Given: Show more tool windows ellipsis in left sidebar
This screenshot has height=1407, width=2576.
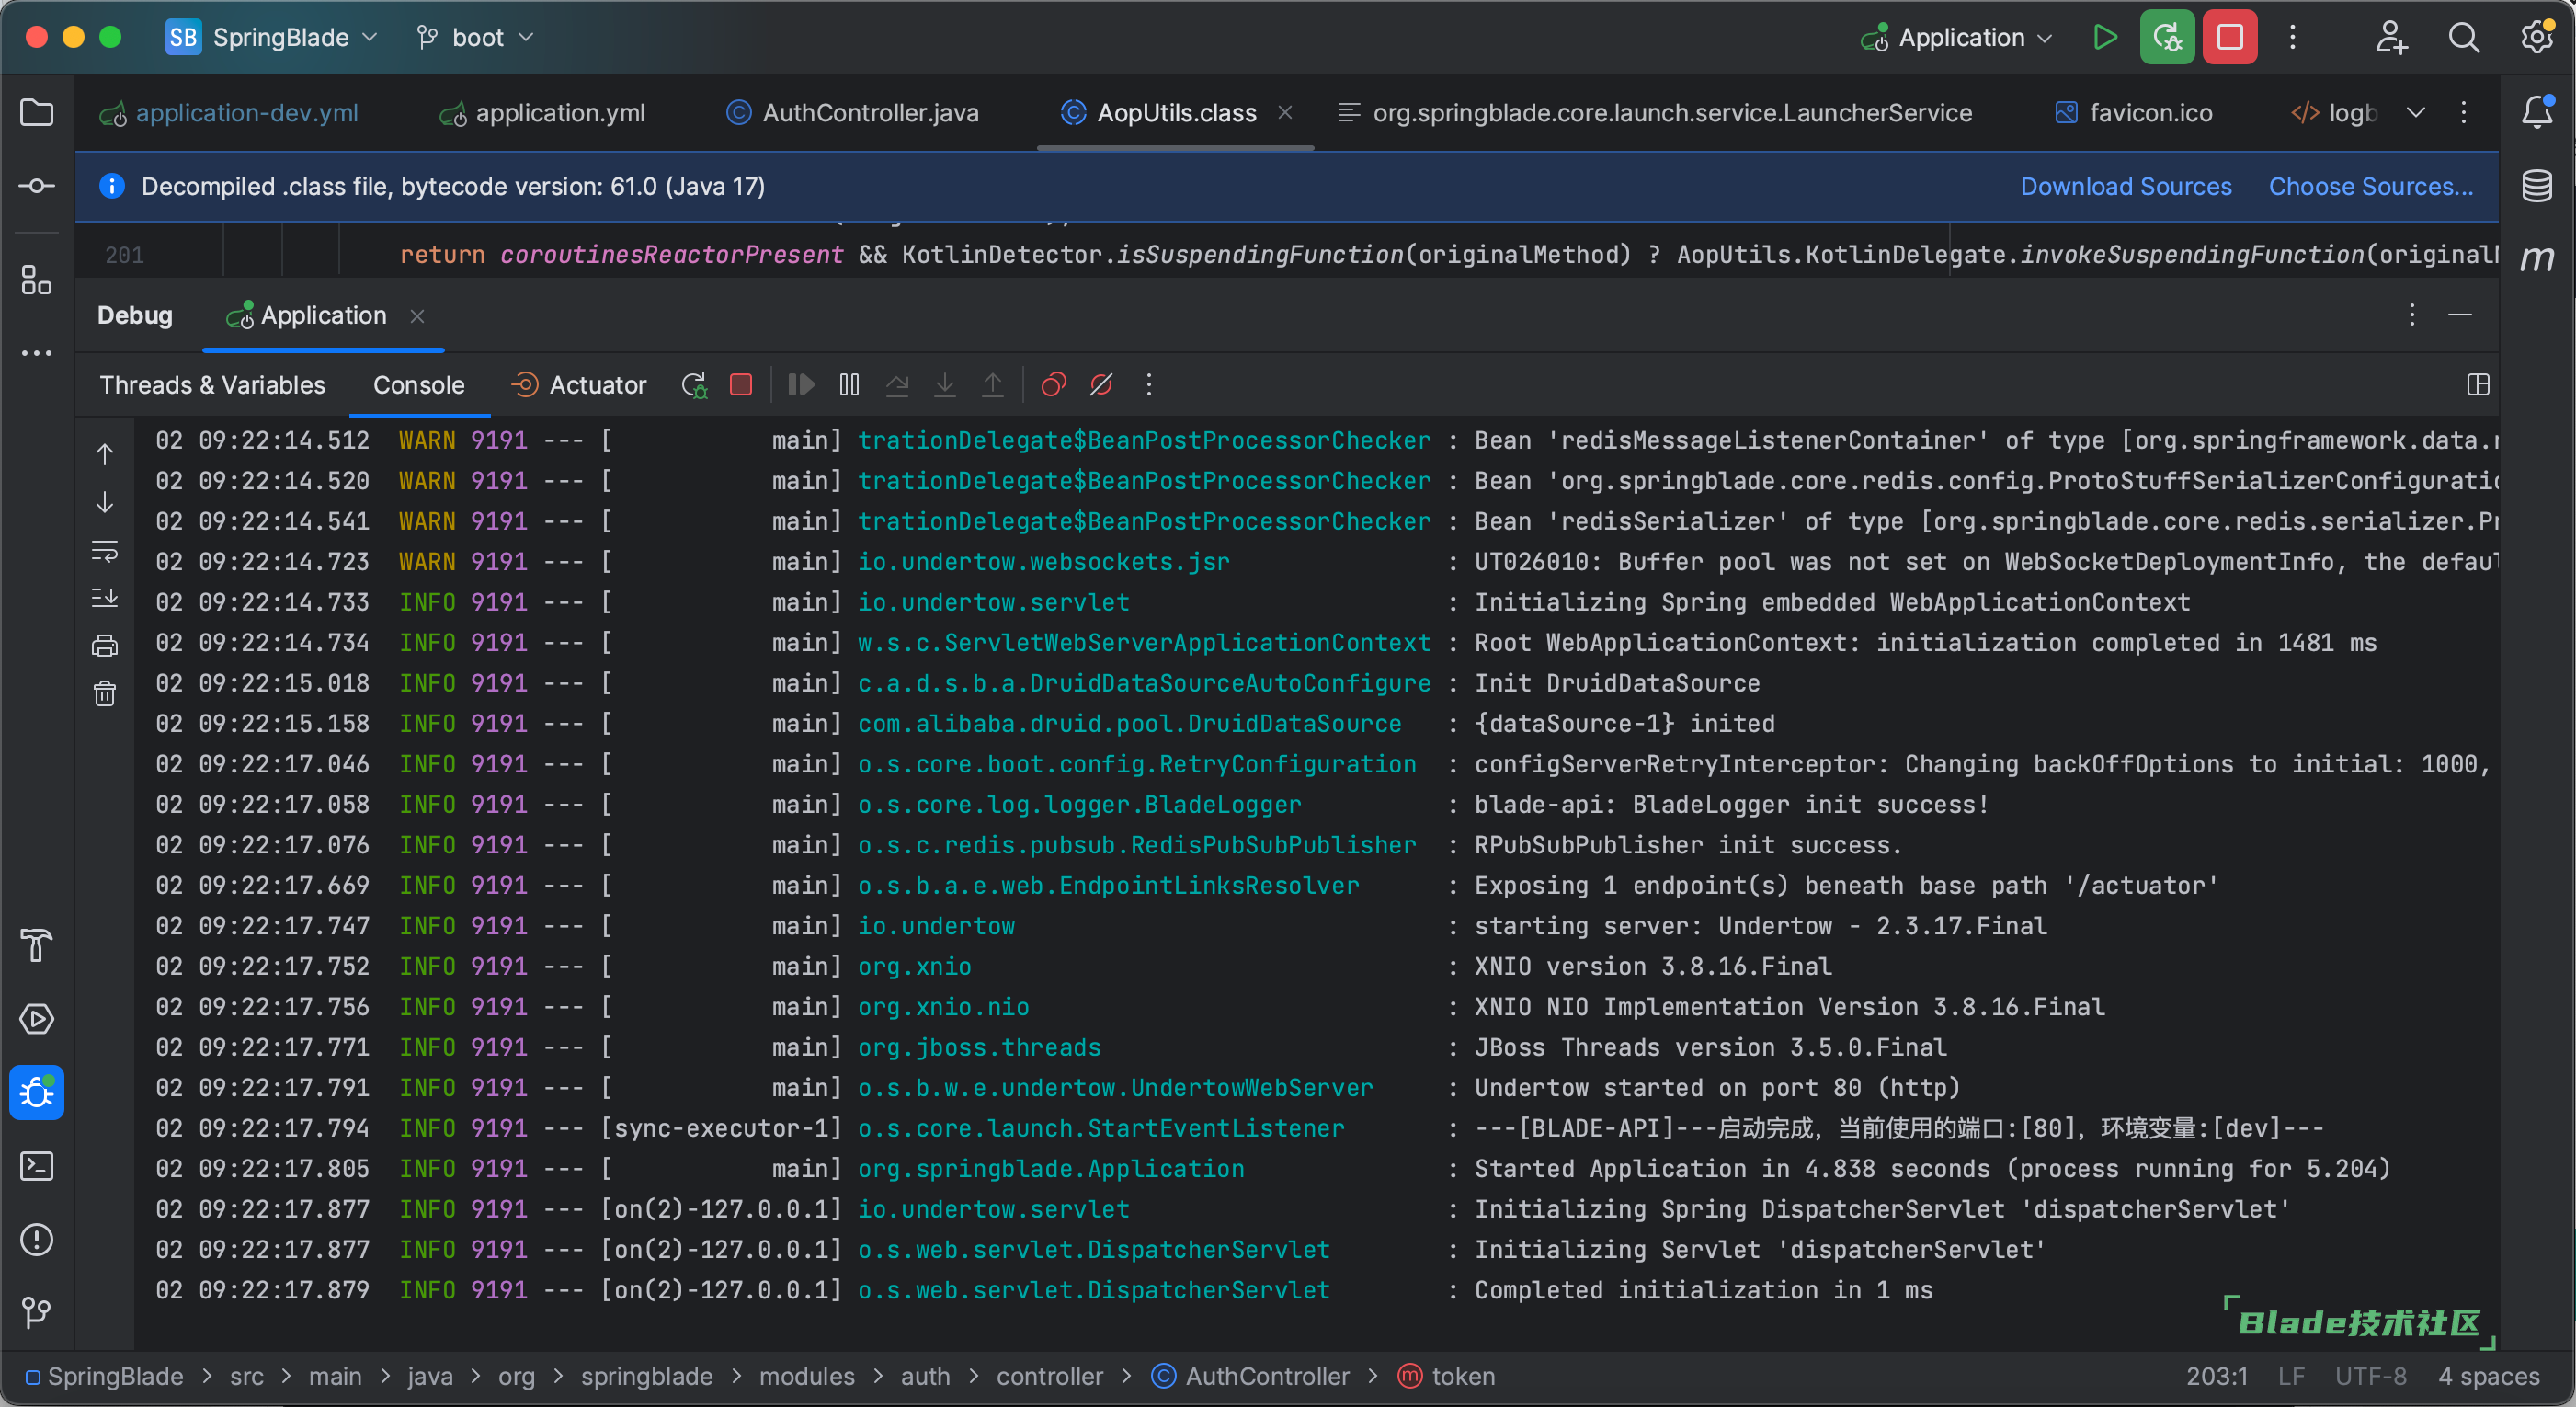Looking at the screenshot, I should tap(37, 353).
